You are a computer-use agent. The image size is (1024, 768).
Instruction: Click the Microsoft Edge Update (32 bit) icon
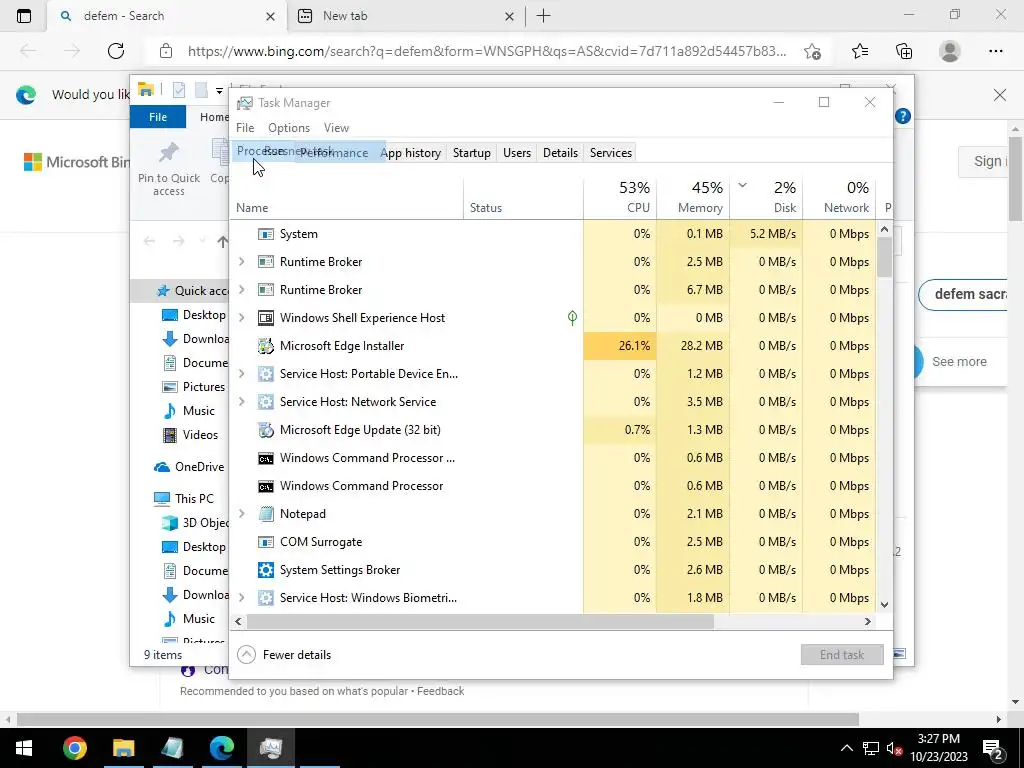[x=266, y=430]
